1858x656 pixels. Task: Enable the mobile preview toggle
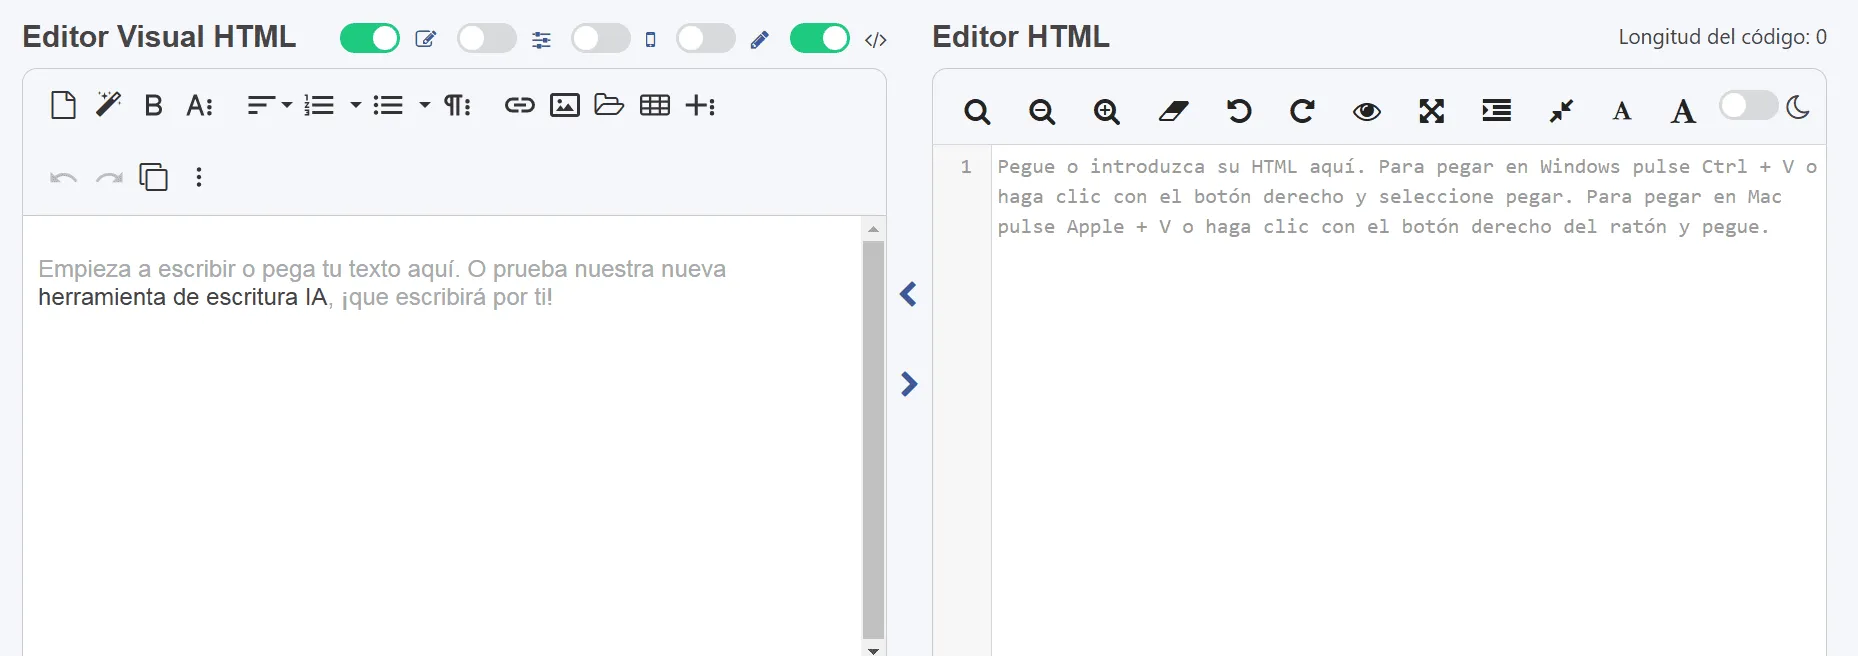(601, 39)
